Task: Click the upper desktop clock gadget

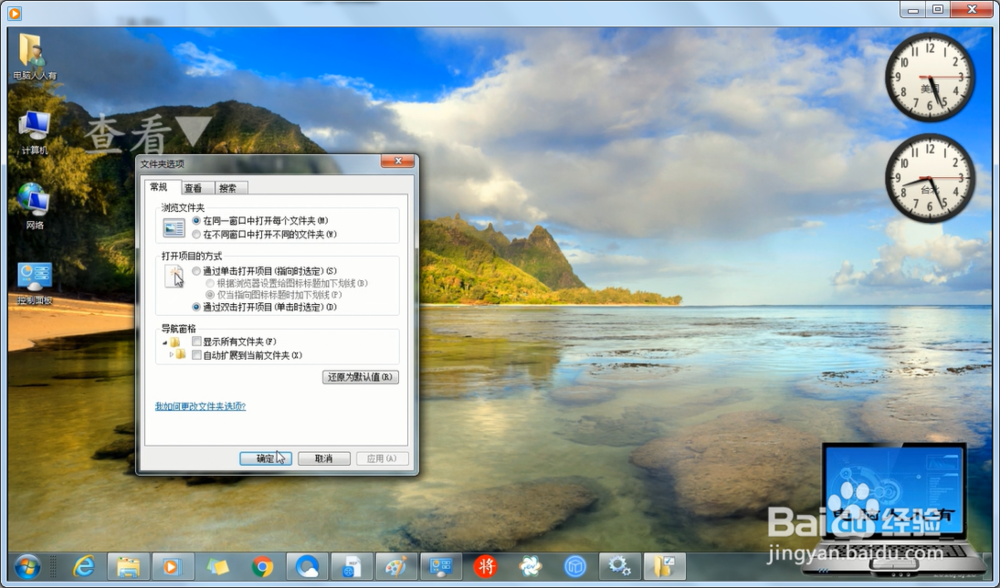Action: point(930,77)
